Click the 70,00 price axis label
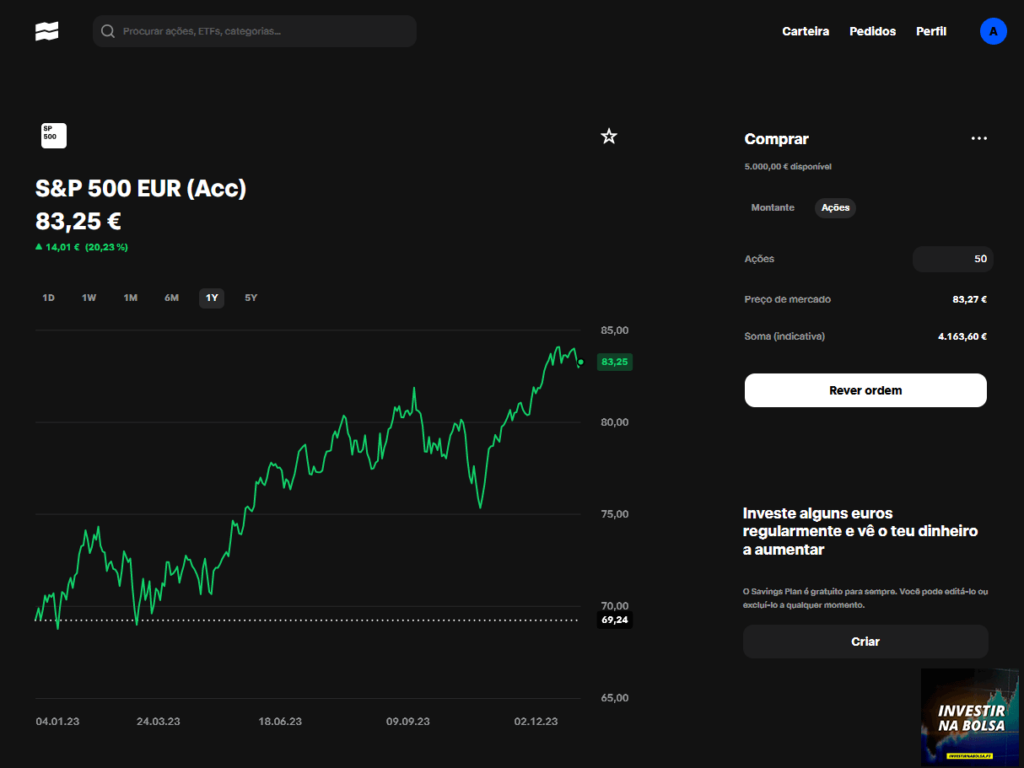The width and height of the screenshot is (1024, 768). 615,606
